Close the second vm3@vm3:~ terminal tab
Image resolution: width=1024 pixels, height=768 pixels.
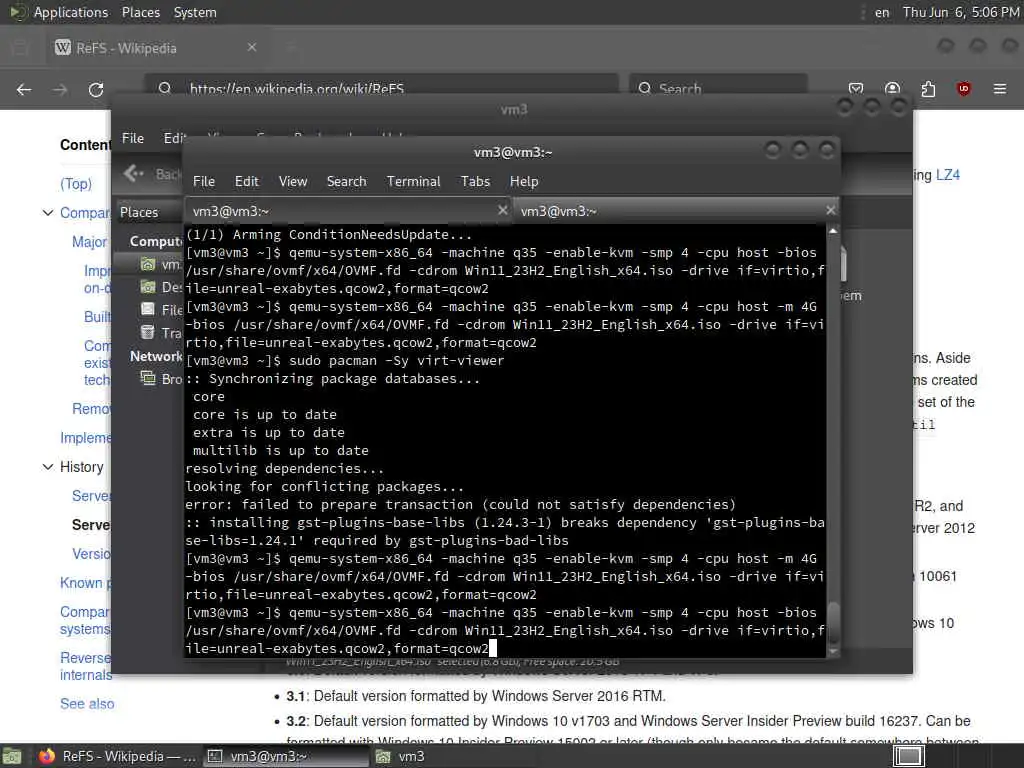point(830,210)
